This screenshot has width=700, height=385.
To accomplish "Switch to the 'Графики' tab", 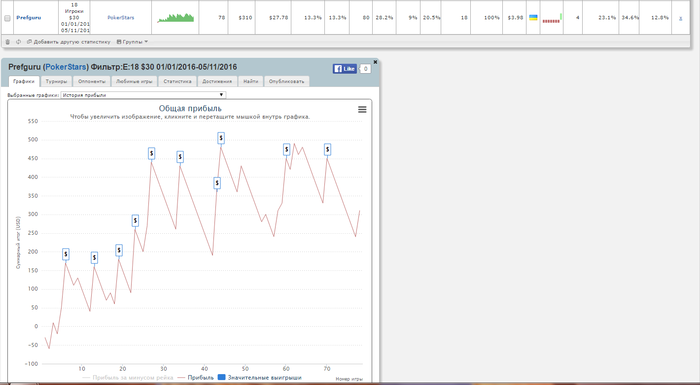I will tap(24, 81).
